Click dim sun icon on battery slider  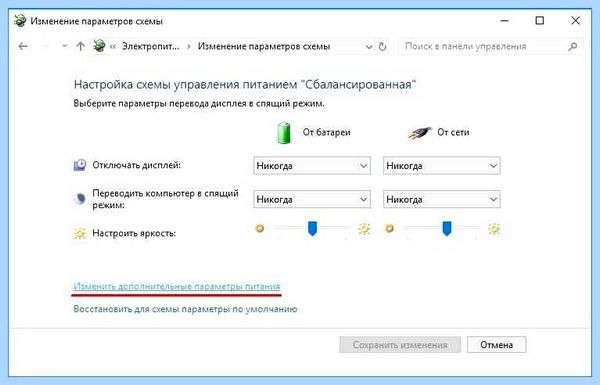260,228
